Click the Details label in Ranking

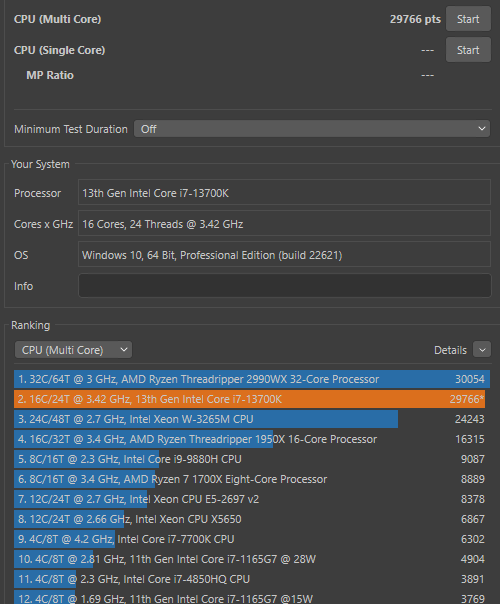tap(450, 350)
